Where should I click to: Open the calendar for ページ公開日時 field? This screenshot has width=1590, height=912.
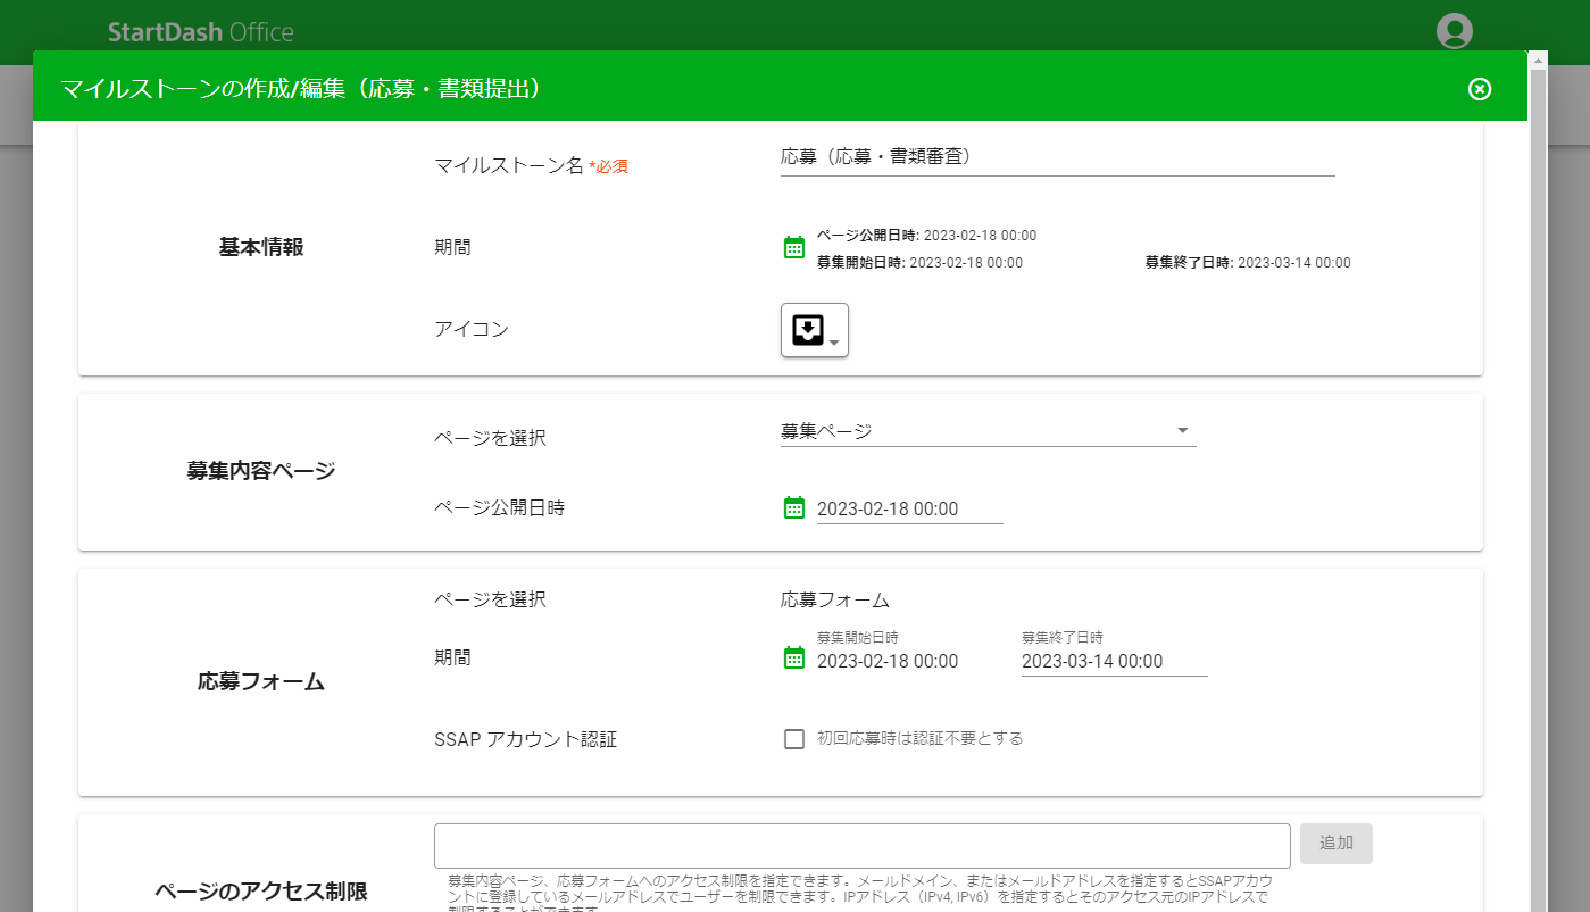(794, 508)
